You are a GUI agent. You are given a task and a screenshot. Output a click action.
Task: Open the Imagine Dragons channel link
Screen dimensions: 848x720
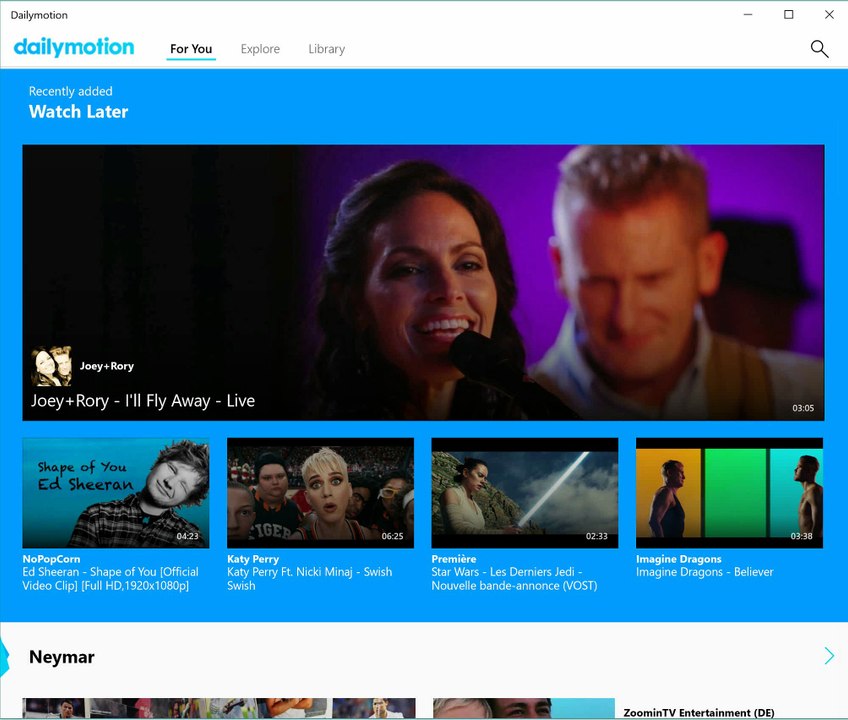[x=679, y=559]
